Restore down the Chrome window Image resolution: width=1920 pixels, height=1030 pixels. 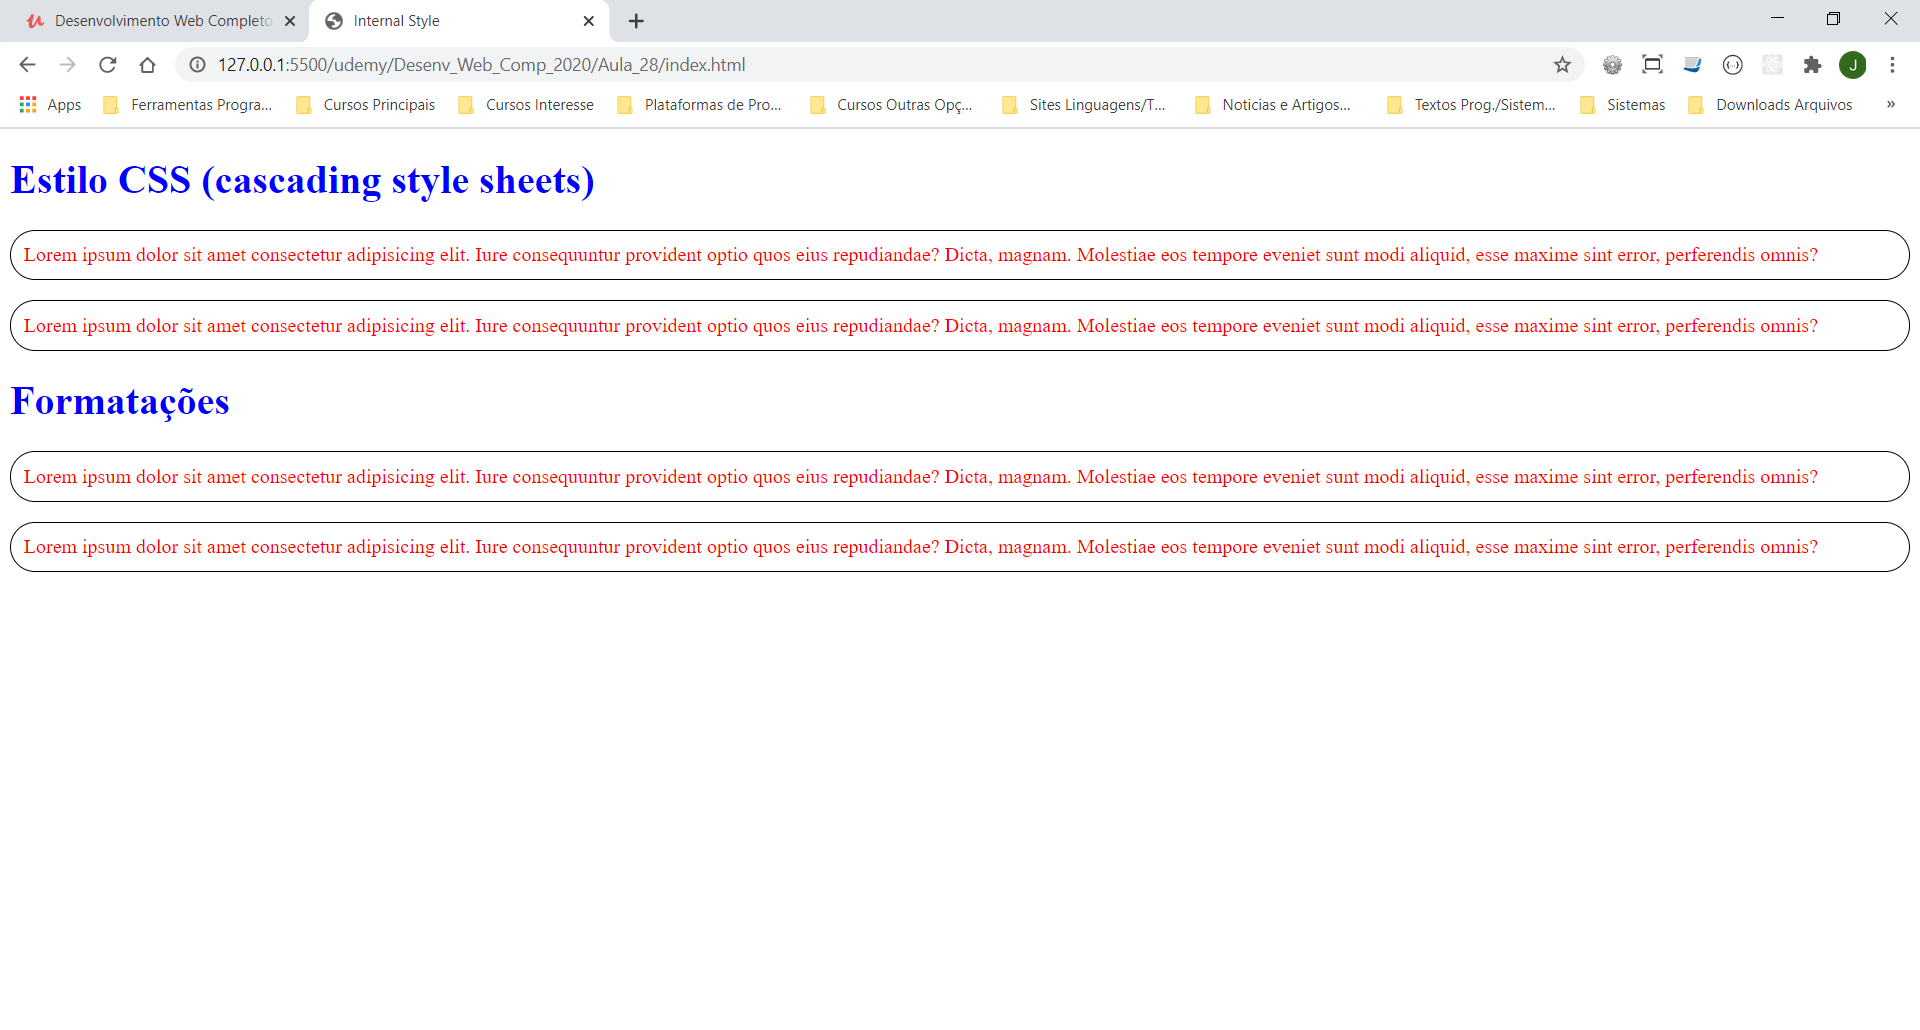[1833, 19]
